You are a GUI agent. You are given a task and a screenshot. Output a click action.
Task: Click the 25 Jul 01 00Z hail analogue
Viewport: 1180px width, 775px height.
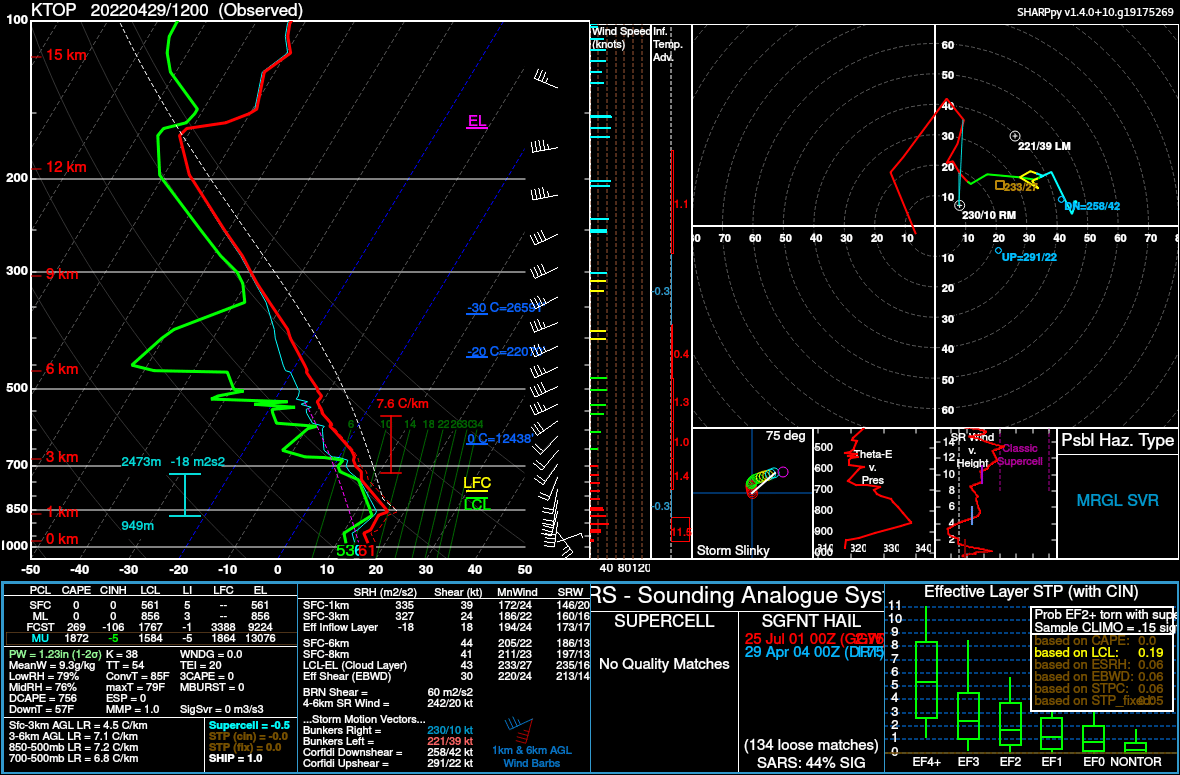click(808, 638)
